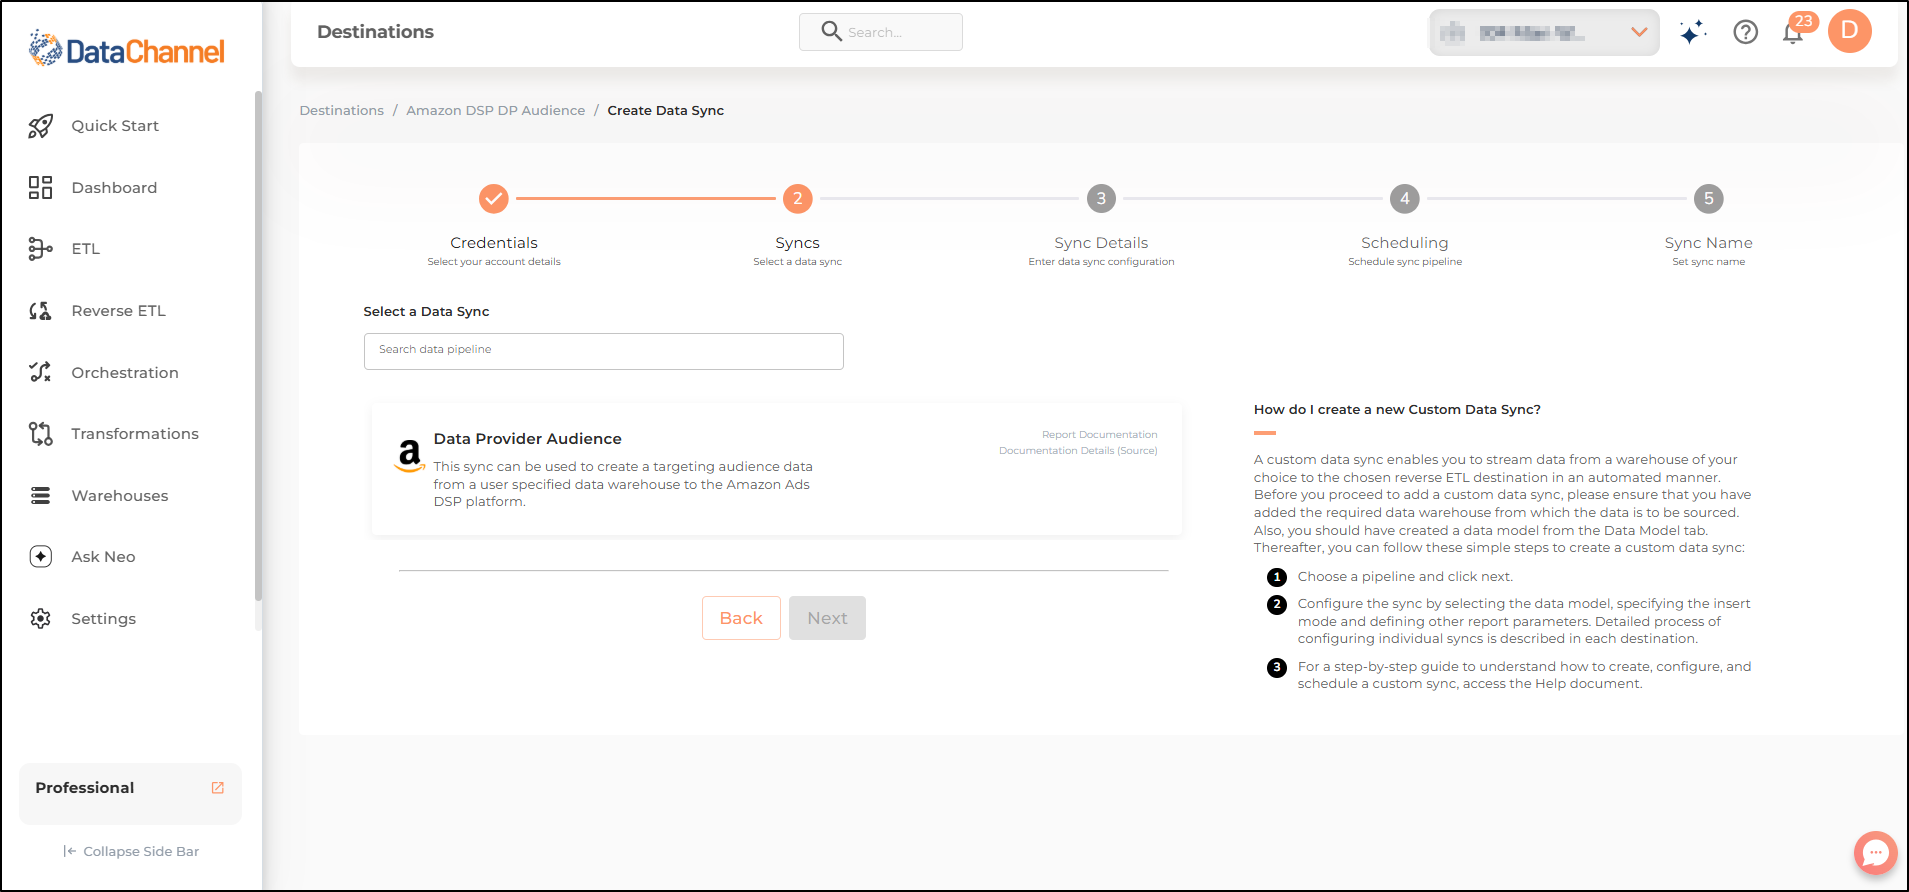Viewport: 1909px width, 892px height.
Task: Open Quick Start from sidebar
Action: 115,126
